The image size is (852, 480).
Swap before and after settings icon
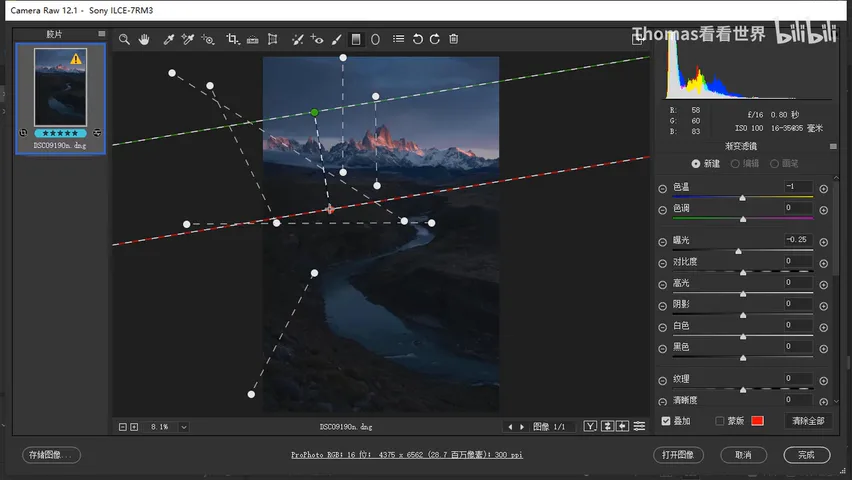pos(607,426)
